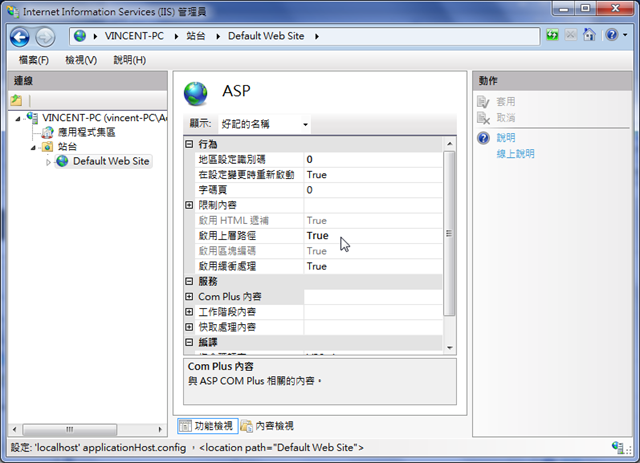Click the blue Help question icon in toolbar
640x463 pixels.
click(611, 35)
